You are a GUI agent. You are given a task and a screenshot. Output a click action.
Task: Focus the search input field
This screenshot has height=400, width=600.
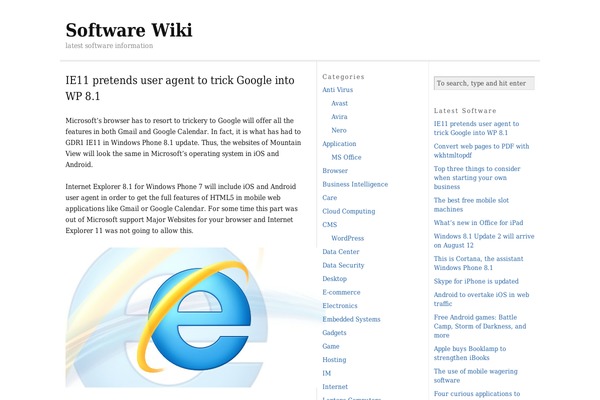pyautogui.click(x=484, y=83)
